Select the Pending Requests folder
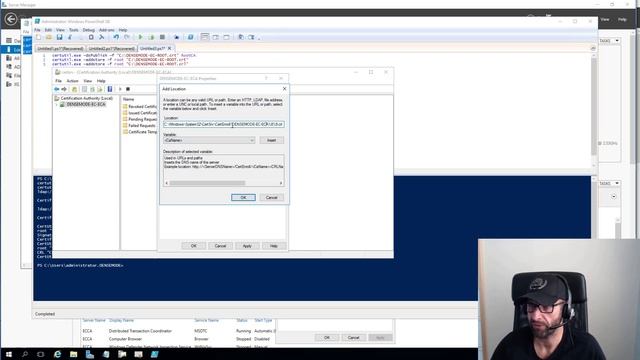640x360 pixels. tap(140, 119)
